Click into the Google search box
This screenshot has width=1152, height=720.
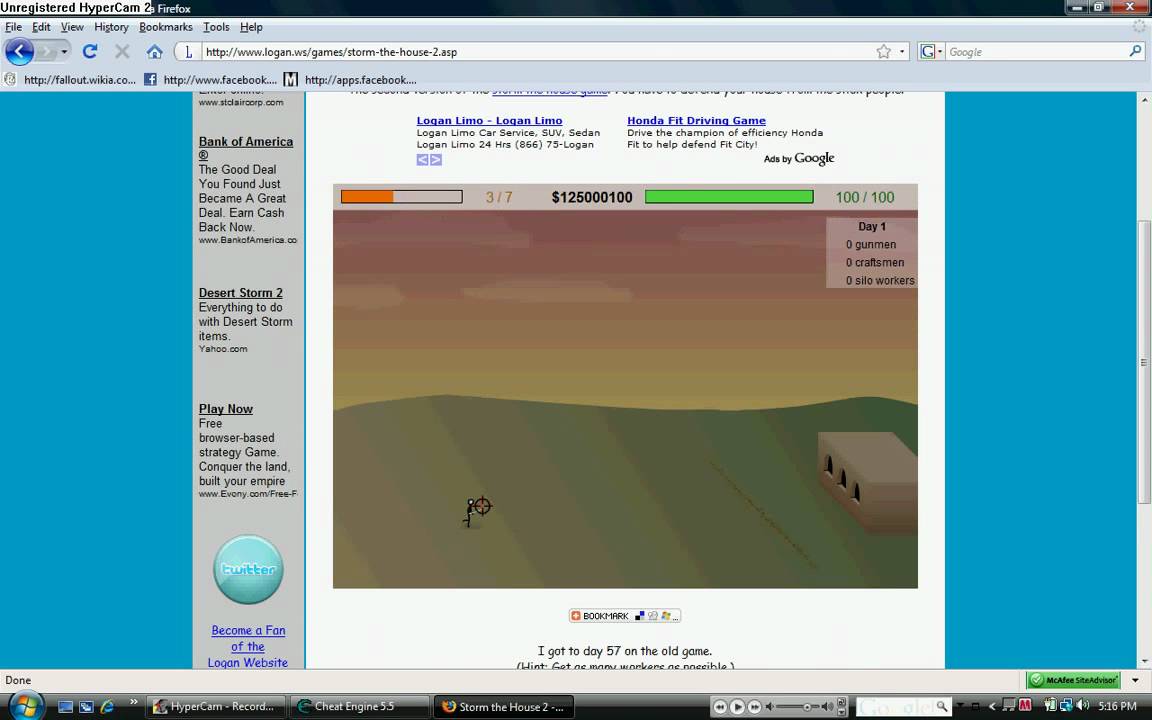[x=1036, y=52]
